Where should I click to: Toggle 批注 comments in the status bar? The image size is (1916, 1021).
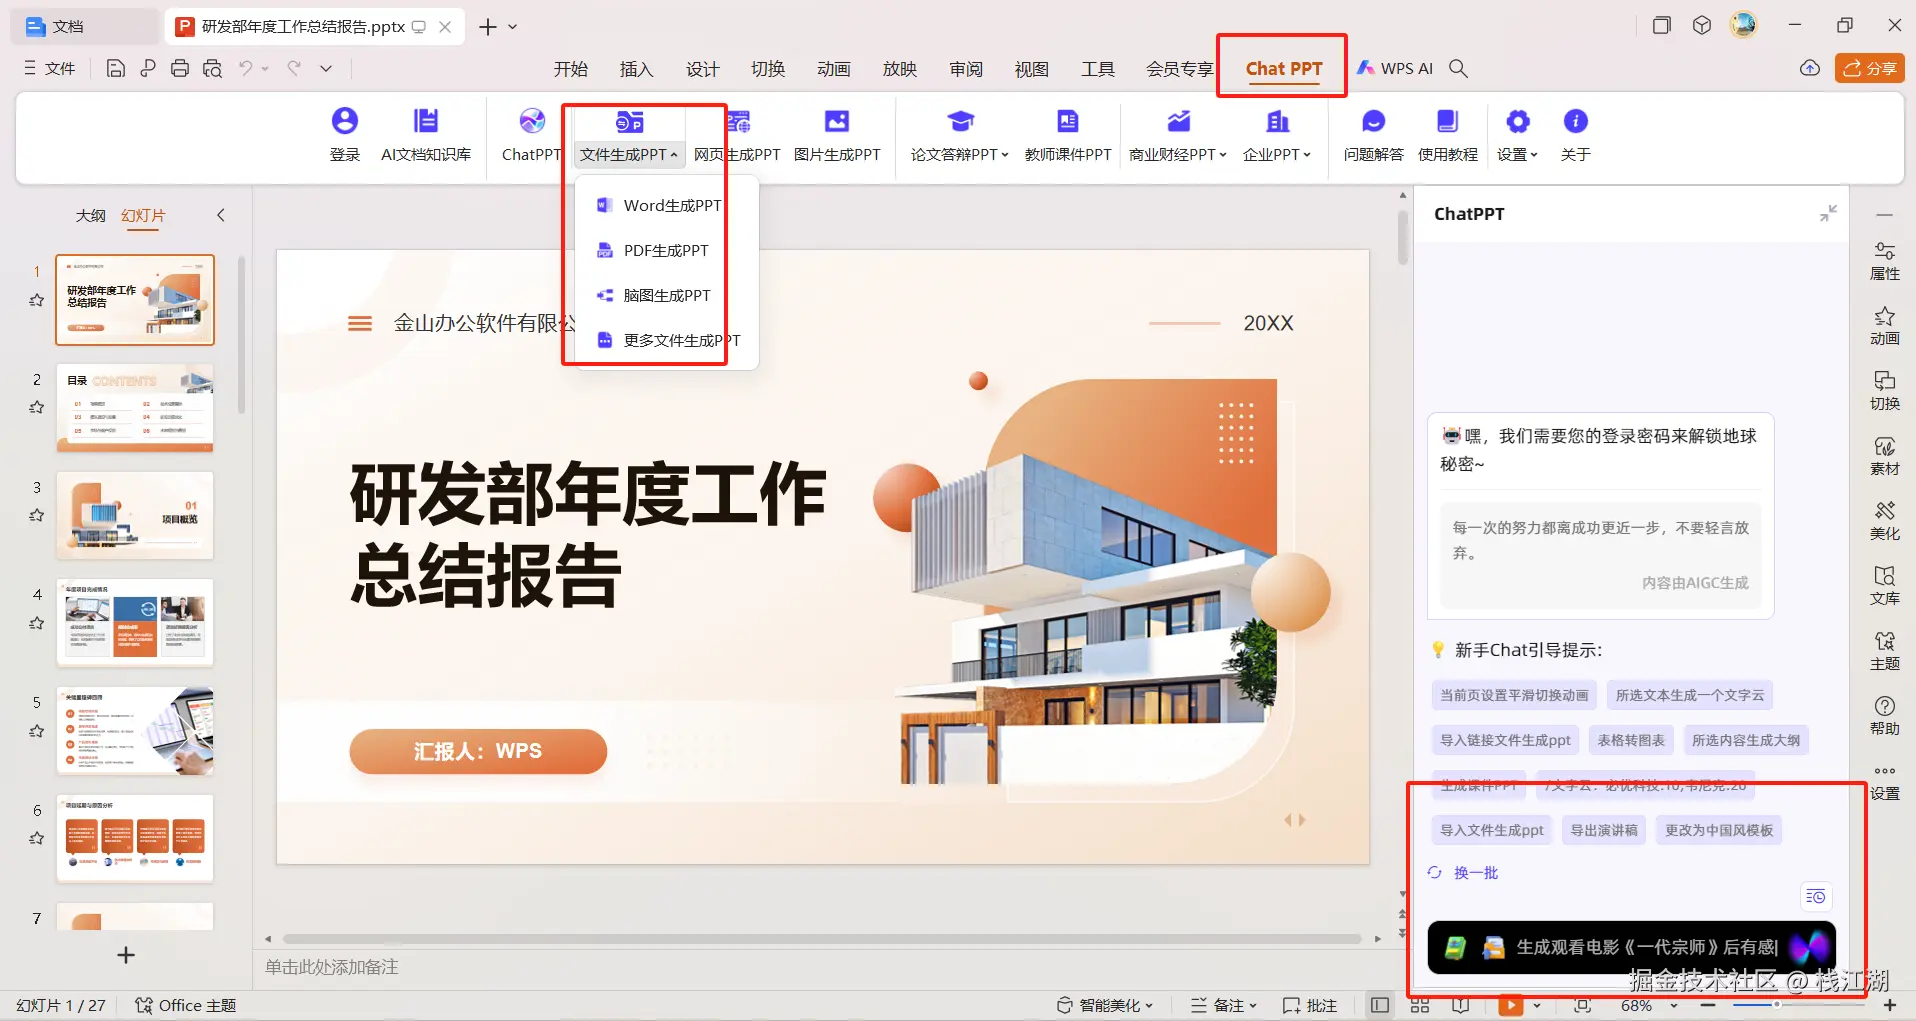(x=1310, y=1005)
